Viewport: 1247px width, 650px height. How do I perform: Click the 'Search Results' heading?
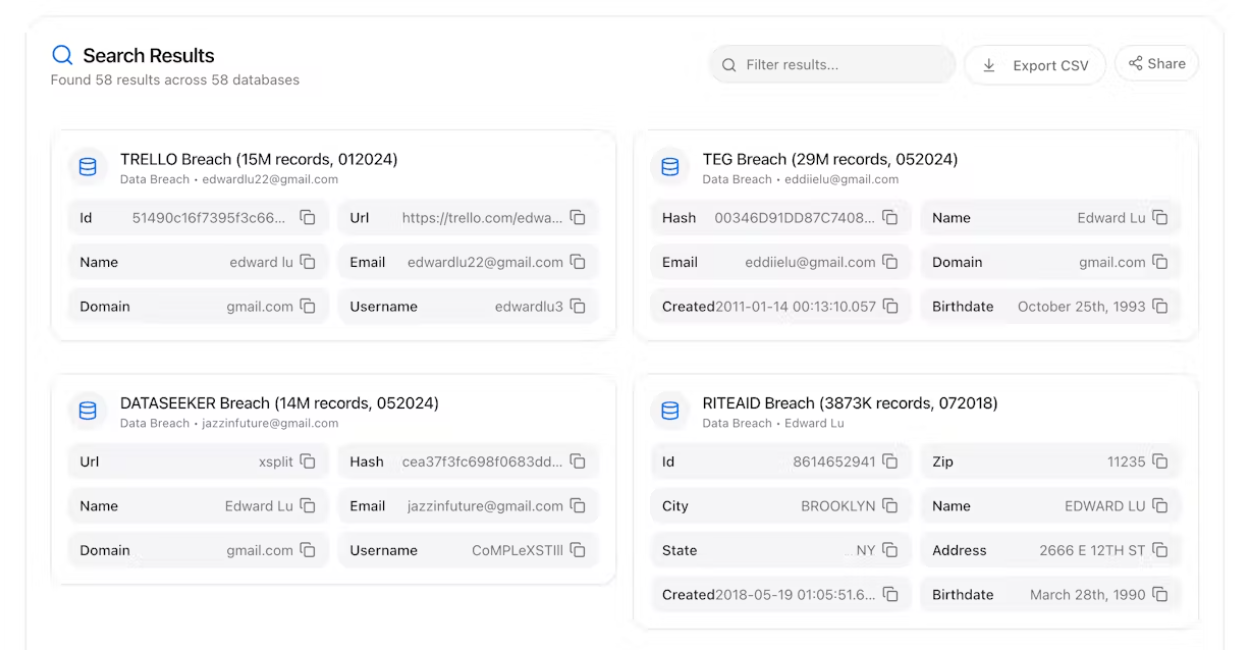tap(149, 56)
